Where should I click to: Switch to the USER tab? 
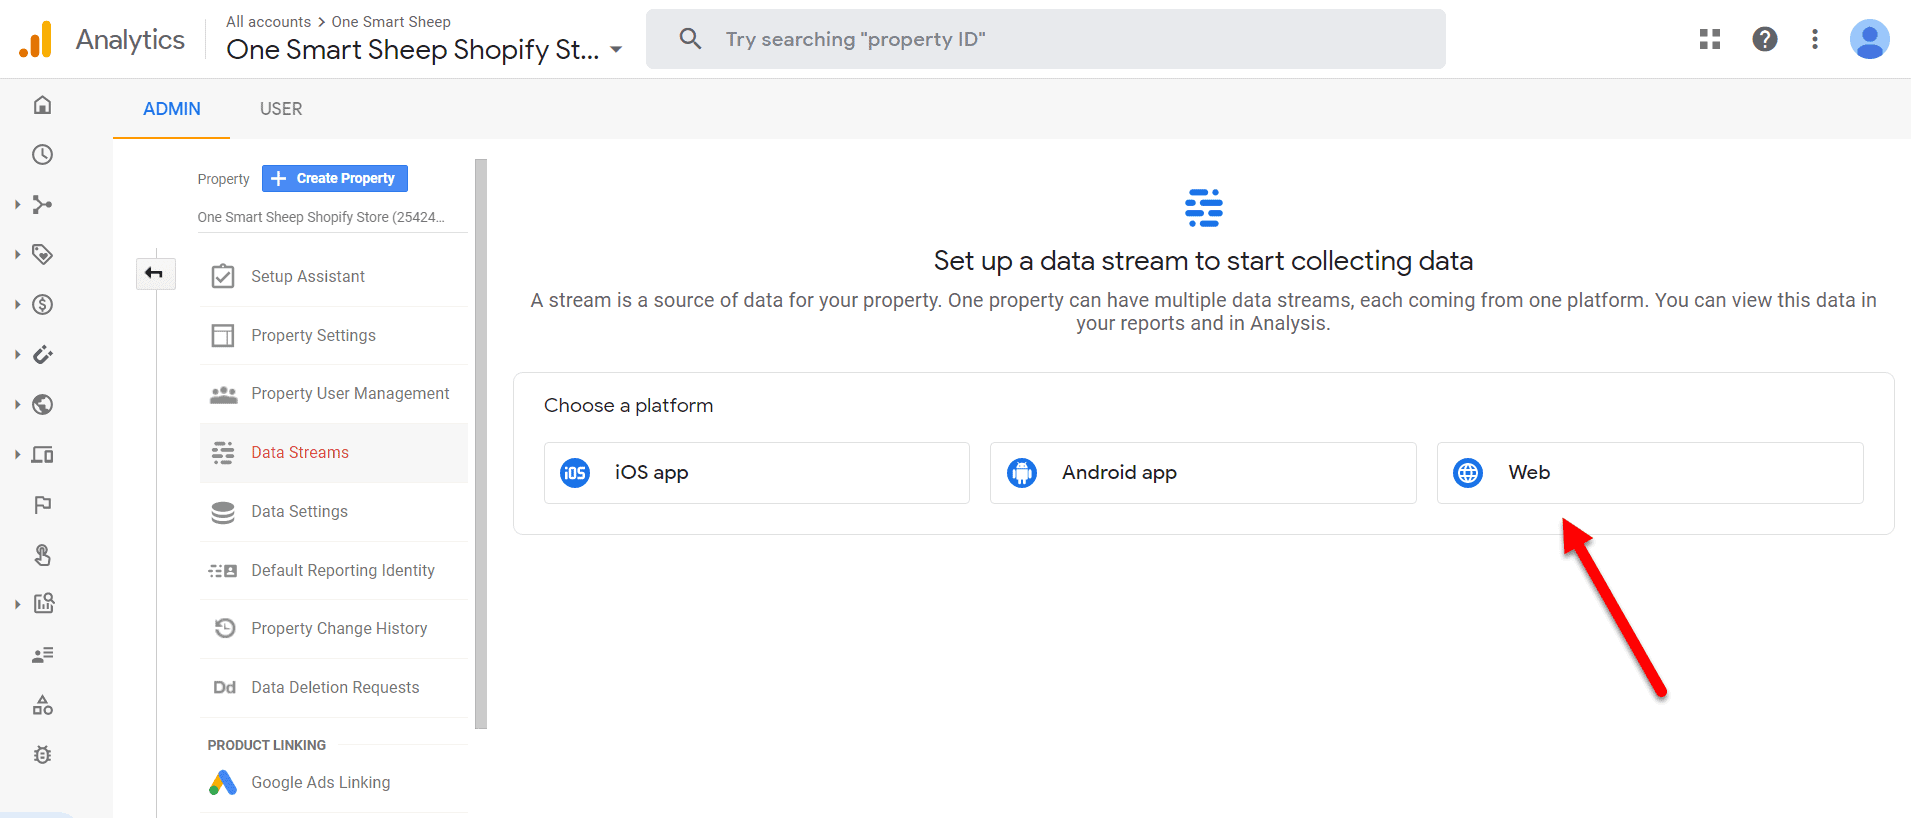tap(281, 109)
